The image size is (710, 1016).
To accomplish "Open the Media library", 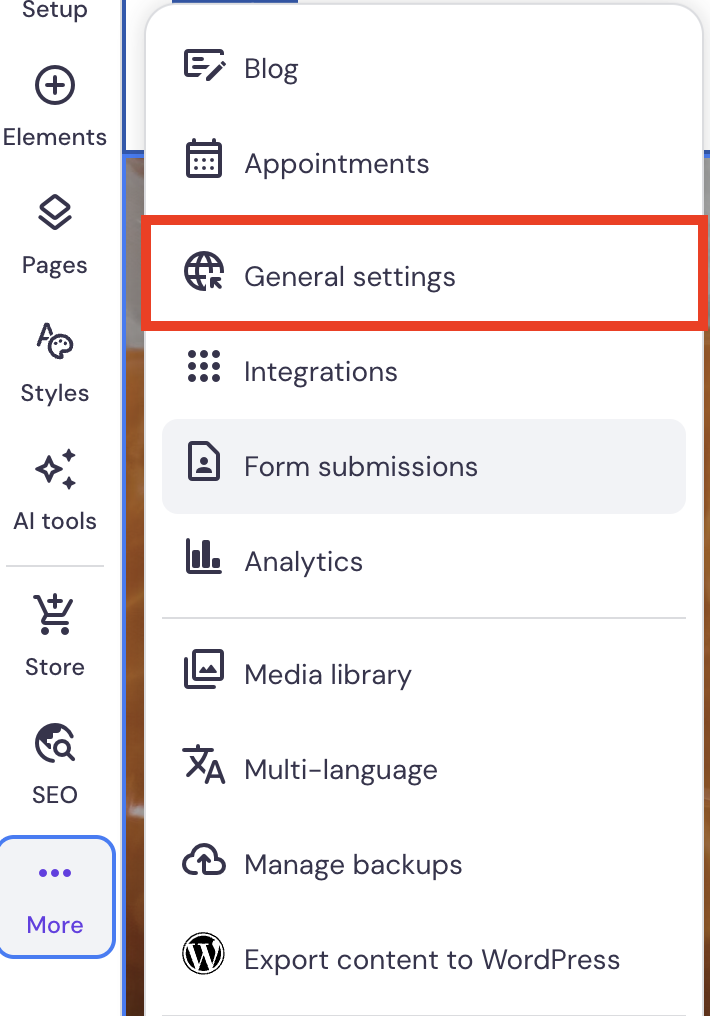I will click(x=326, y=674).
